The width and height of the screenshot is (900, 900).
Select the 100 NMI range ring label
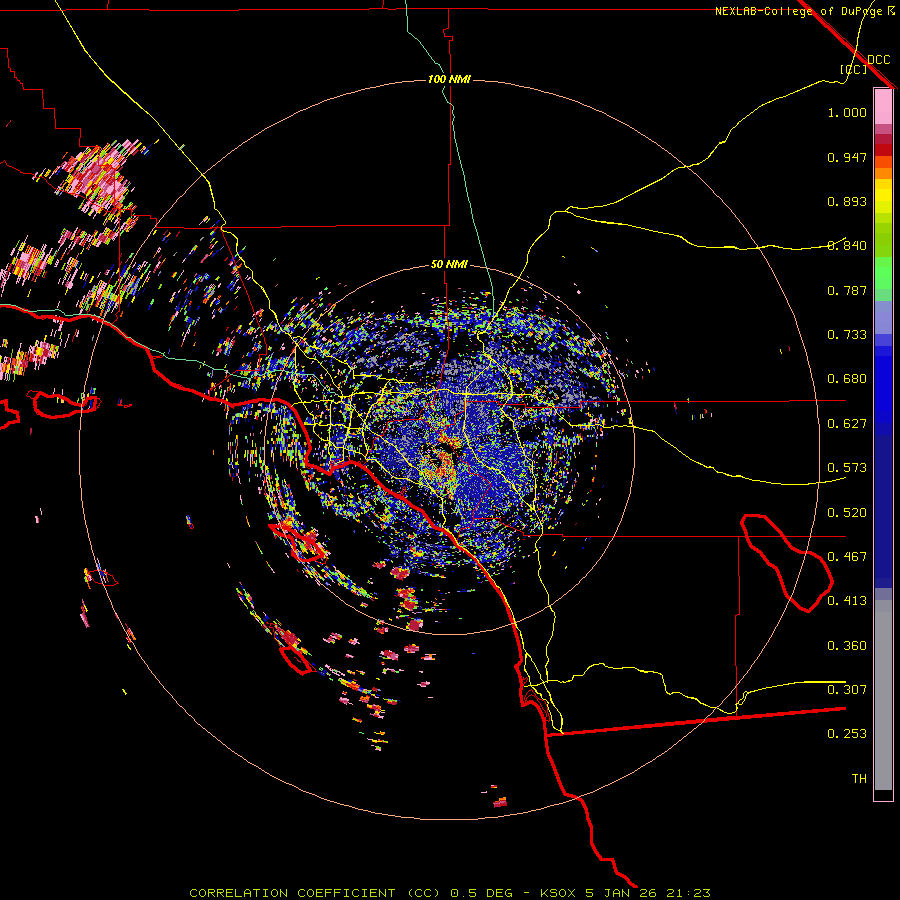449,79
